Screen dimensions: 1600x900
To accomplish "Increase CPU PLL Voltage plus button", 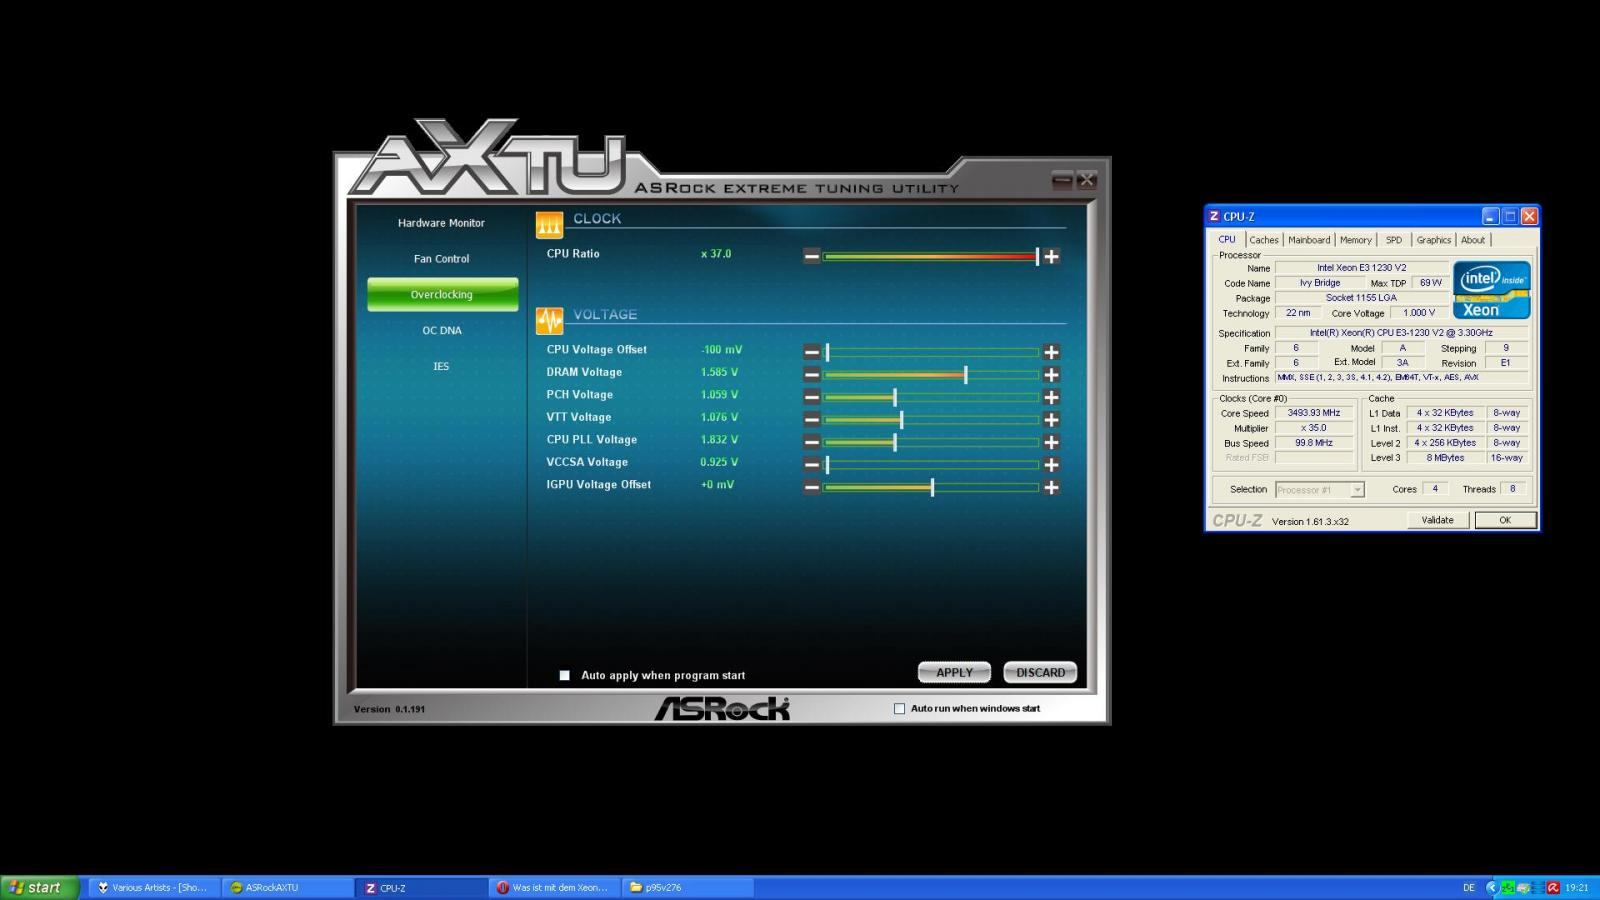I will coord(1051,442).
